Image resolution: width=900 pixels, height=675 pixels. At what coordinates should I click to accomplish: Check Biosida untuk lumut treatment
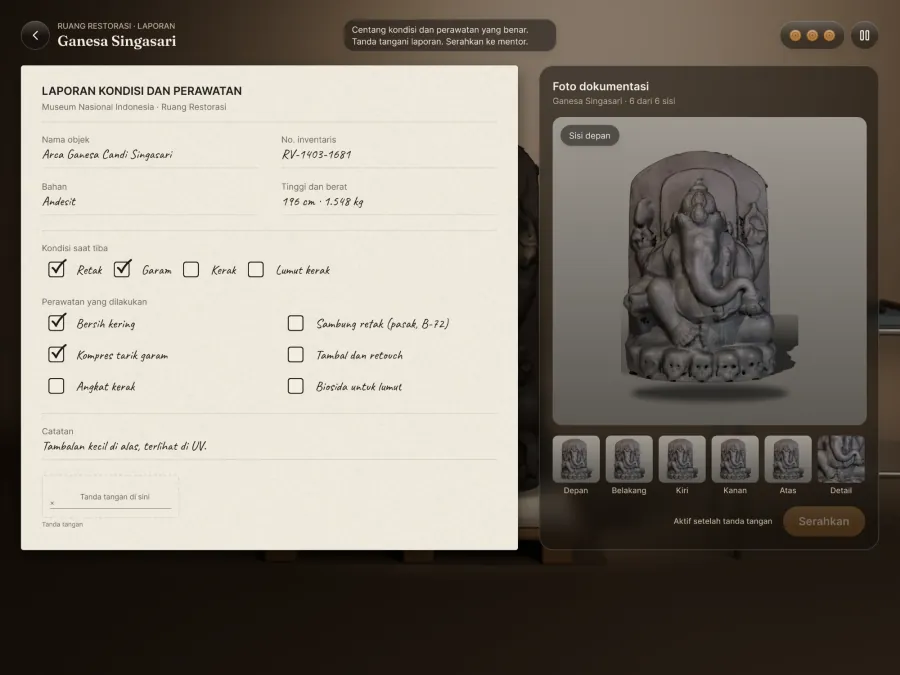click(x=296, y=386)
